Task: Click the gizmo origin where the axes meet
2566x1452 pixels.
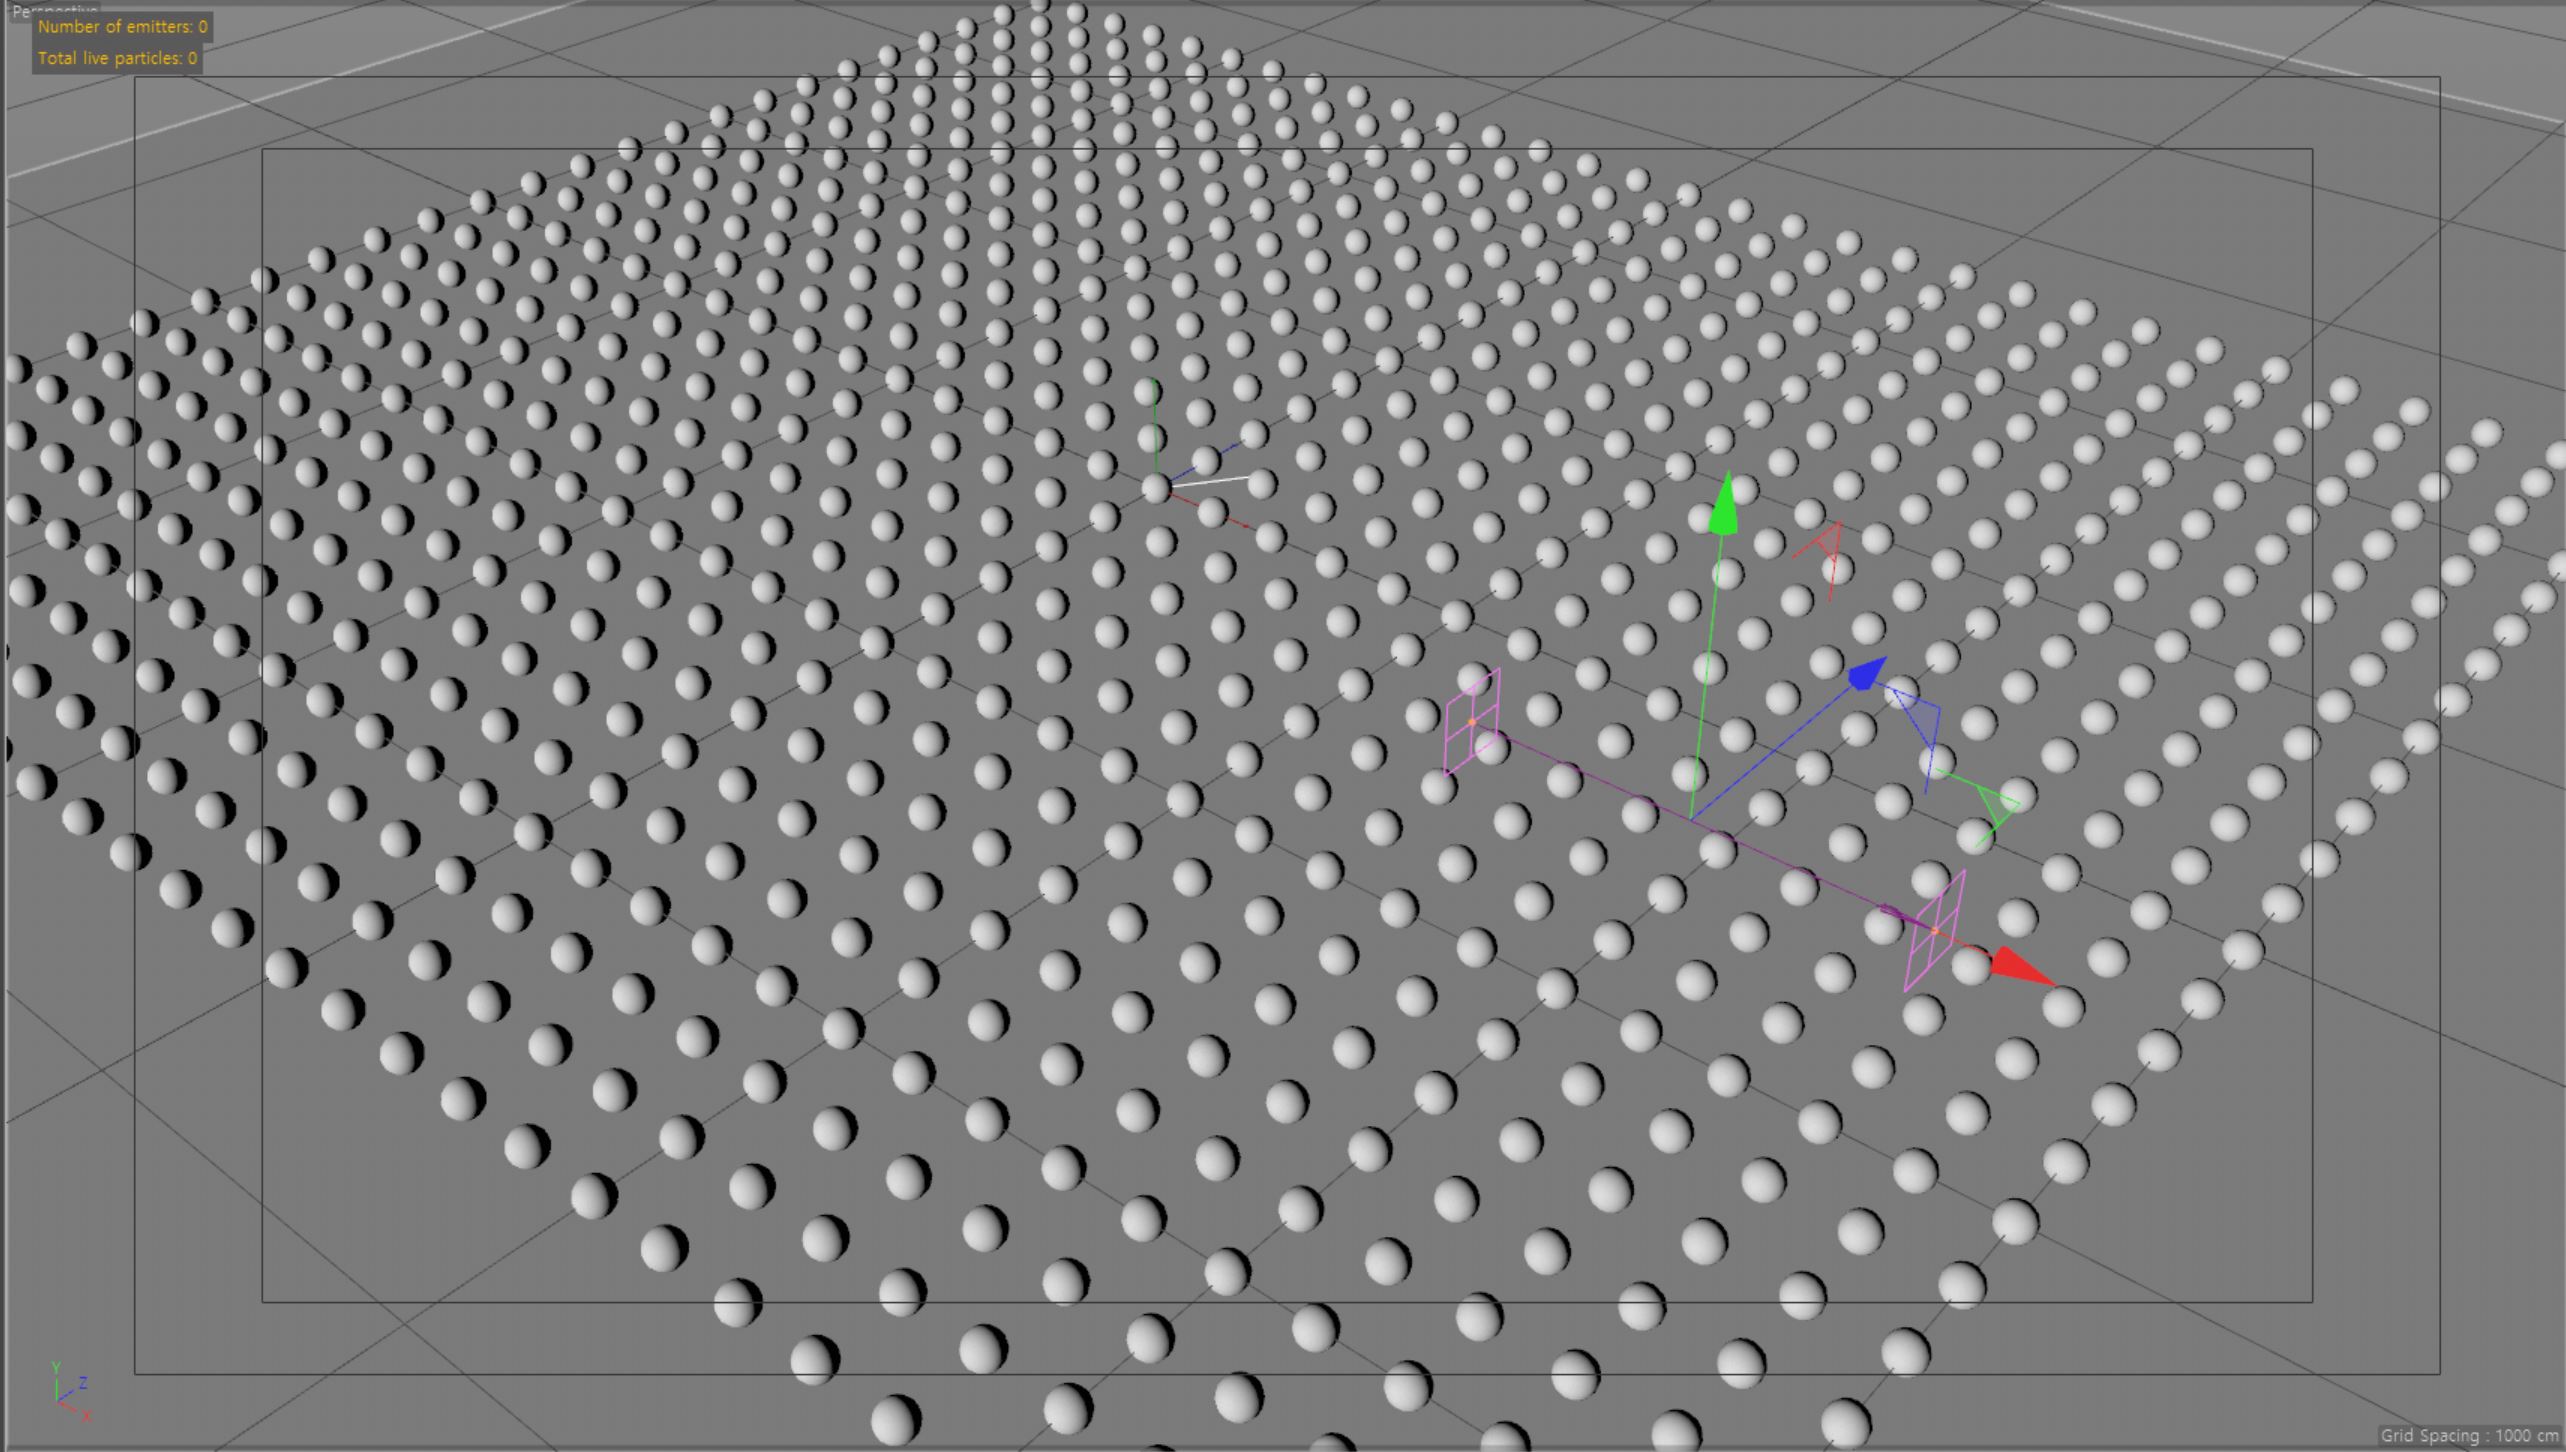Action: (x=1691, y=819)
